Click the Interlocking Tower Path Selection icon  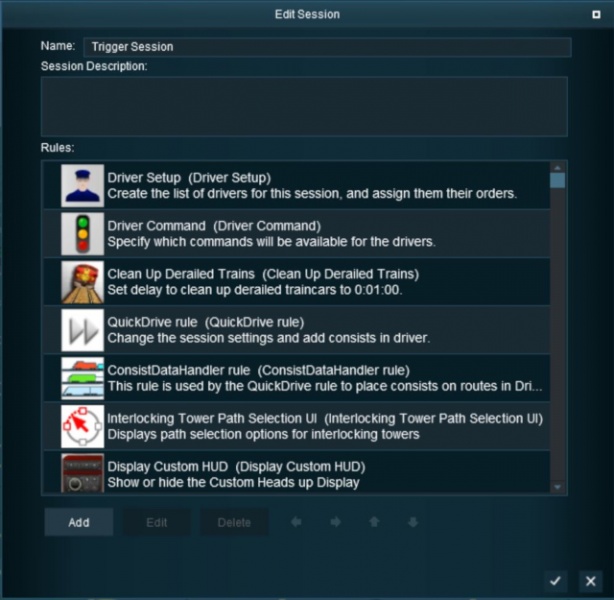tap(82, 425)
